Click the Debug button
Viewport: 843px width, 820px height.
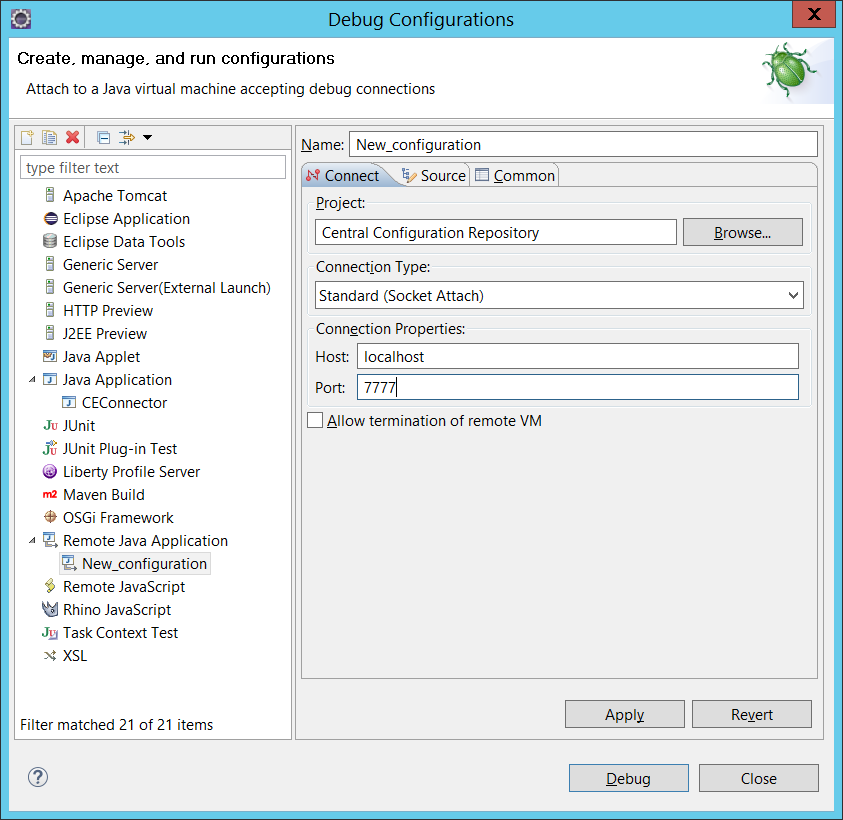point(628,778)
